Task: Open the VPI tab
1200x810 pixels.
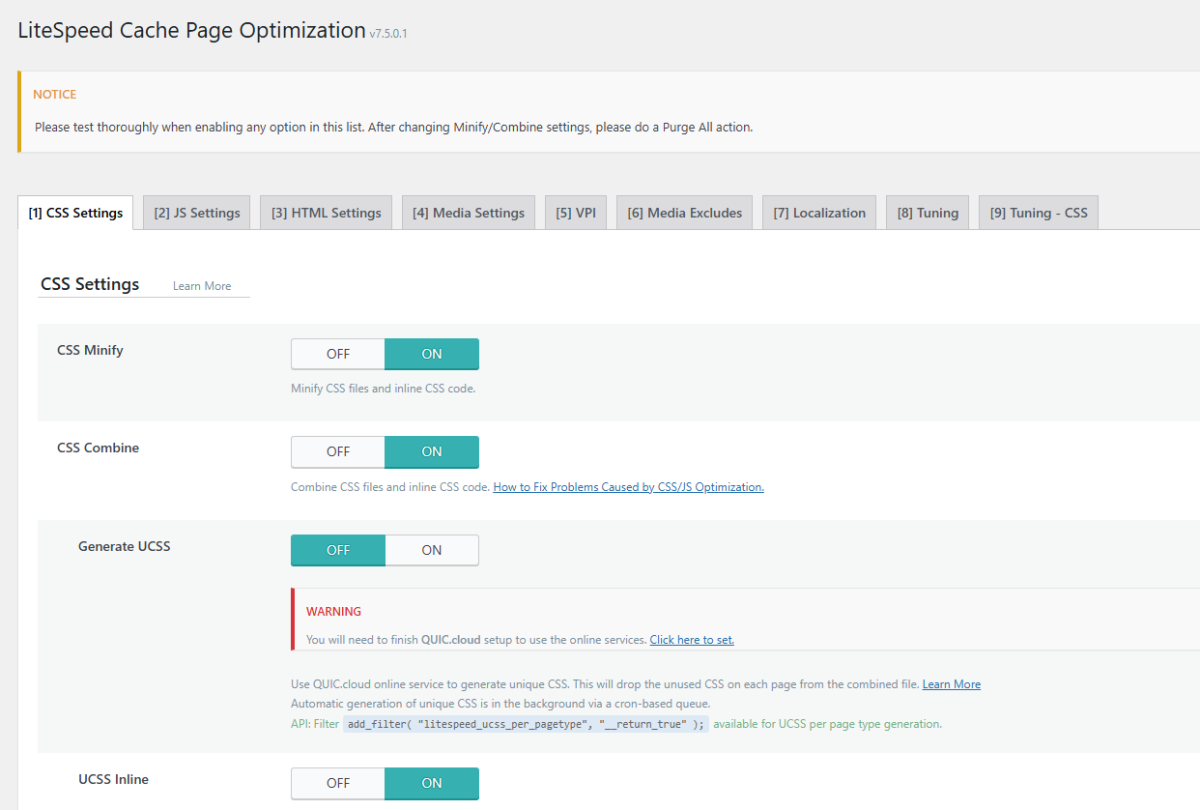Action: [575, 212]
